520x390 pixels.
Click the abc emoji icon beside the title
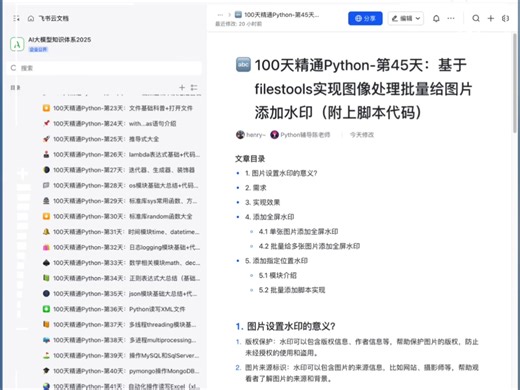pyautogui.click(x=243, y=65)
